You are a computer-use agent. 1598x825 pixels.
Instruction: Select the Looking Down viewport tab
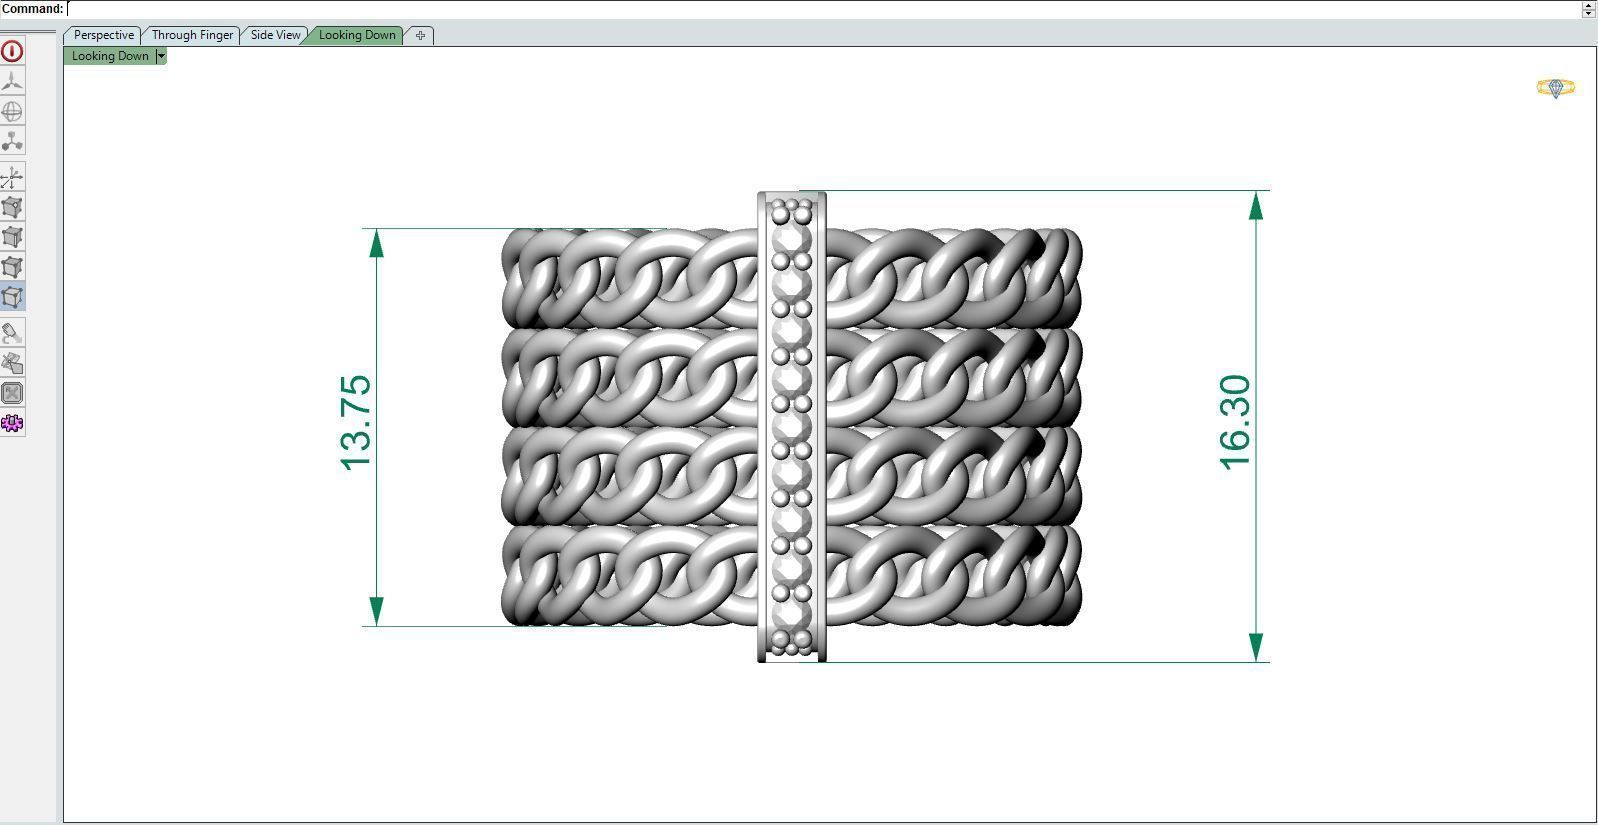357,35
